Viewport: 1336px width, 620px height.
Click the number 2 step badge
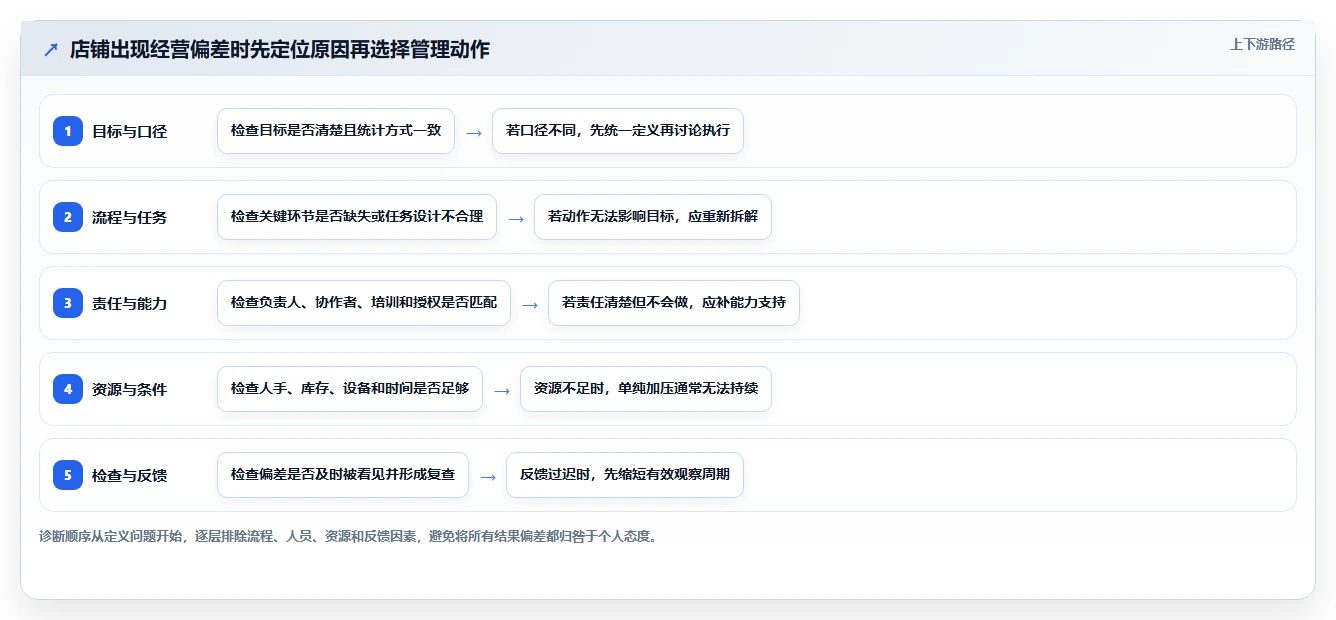pyautogui.click(x=68, y=217)
